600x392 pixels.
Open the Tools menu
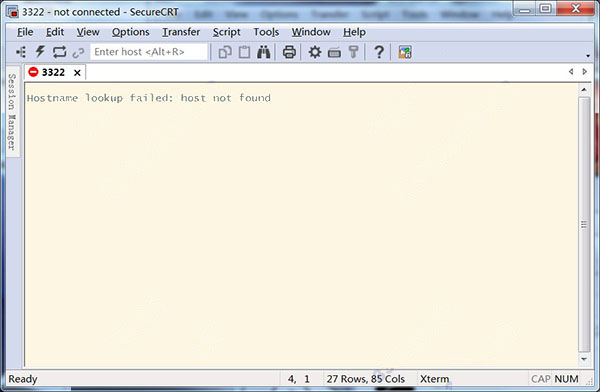(x=266, y=32)
